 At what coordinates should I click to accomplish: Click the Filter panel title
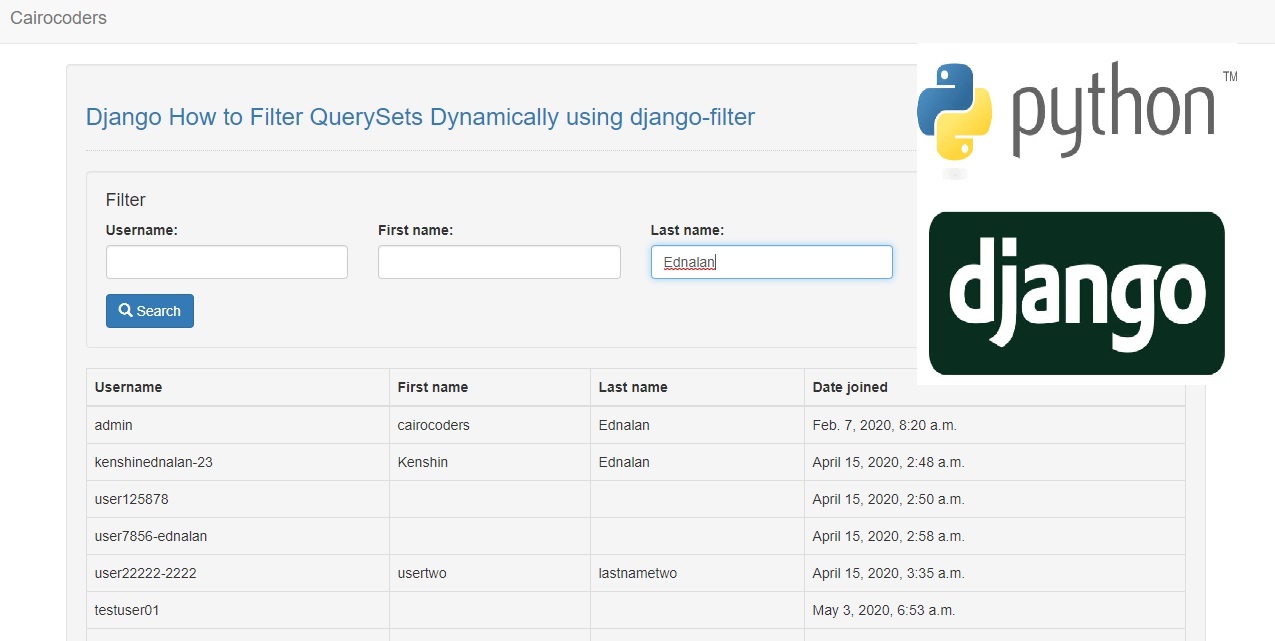[126, 200]
